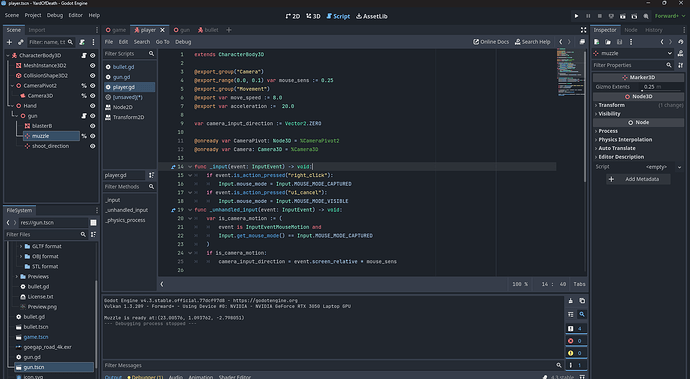
Task: Click the script editor vertical scrollbar
Action: click(585, 117)
